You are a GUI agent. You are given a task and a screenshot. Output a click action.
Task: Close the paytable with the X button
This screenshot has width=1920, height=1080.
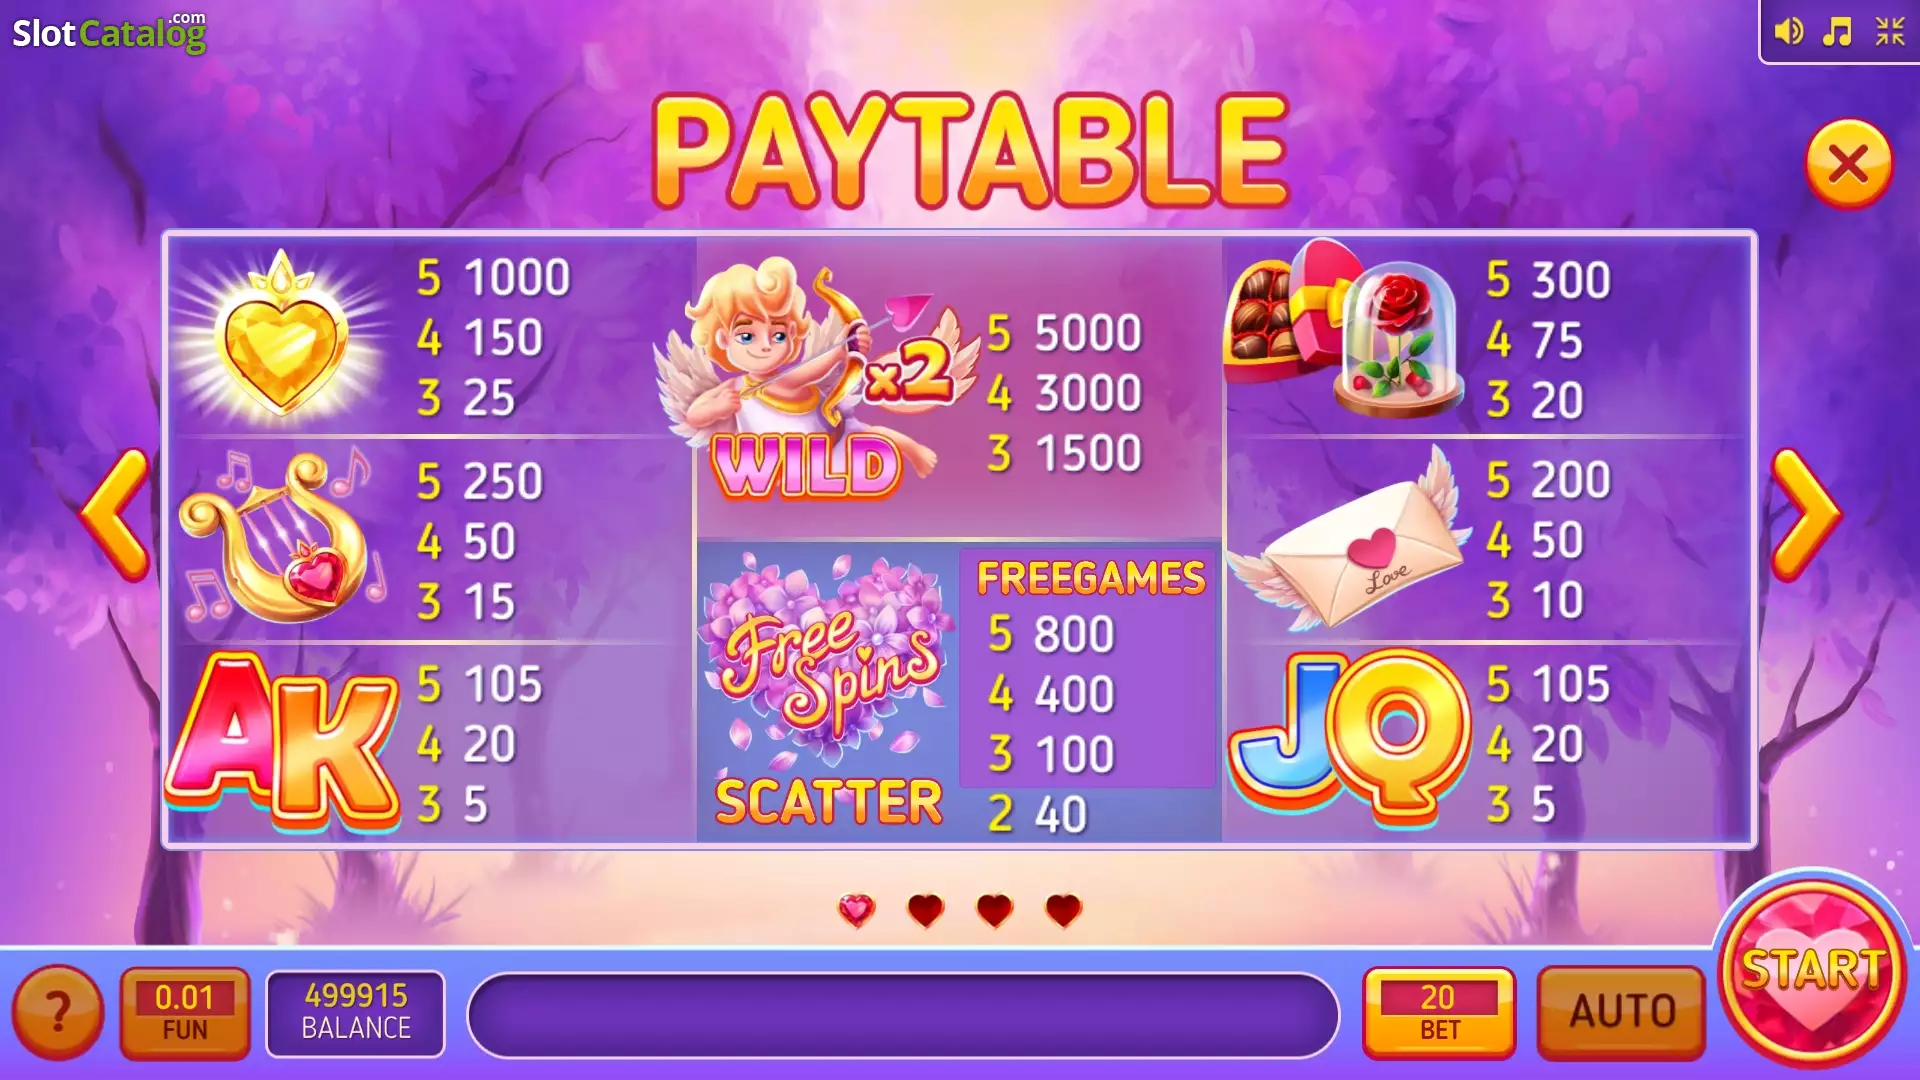(1848, 164)
